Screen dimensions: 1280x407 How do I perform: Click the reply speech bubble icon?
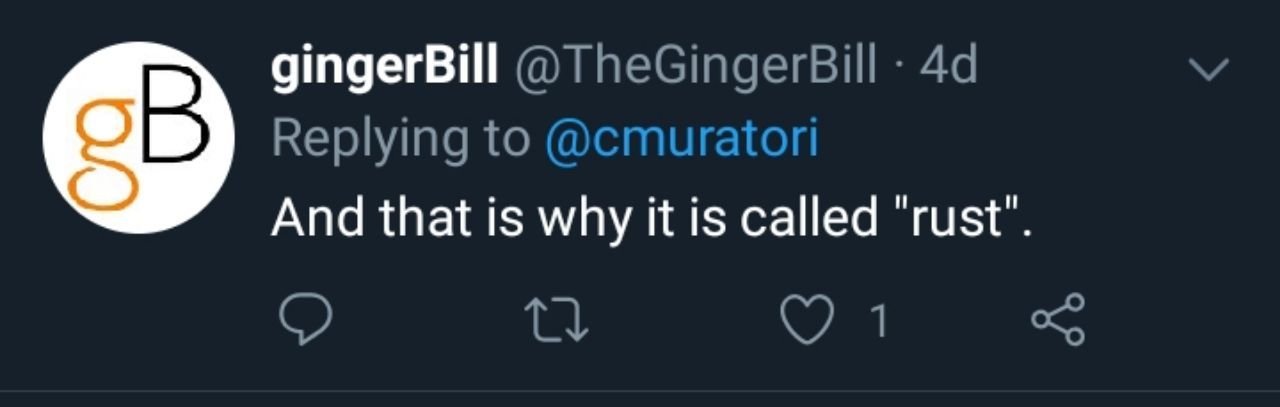point(304,321)
